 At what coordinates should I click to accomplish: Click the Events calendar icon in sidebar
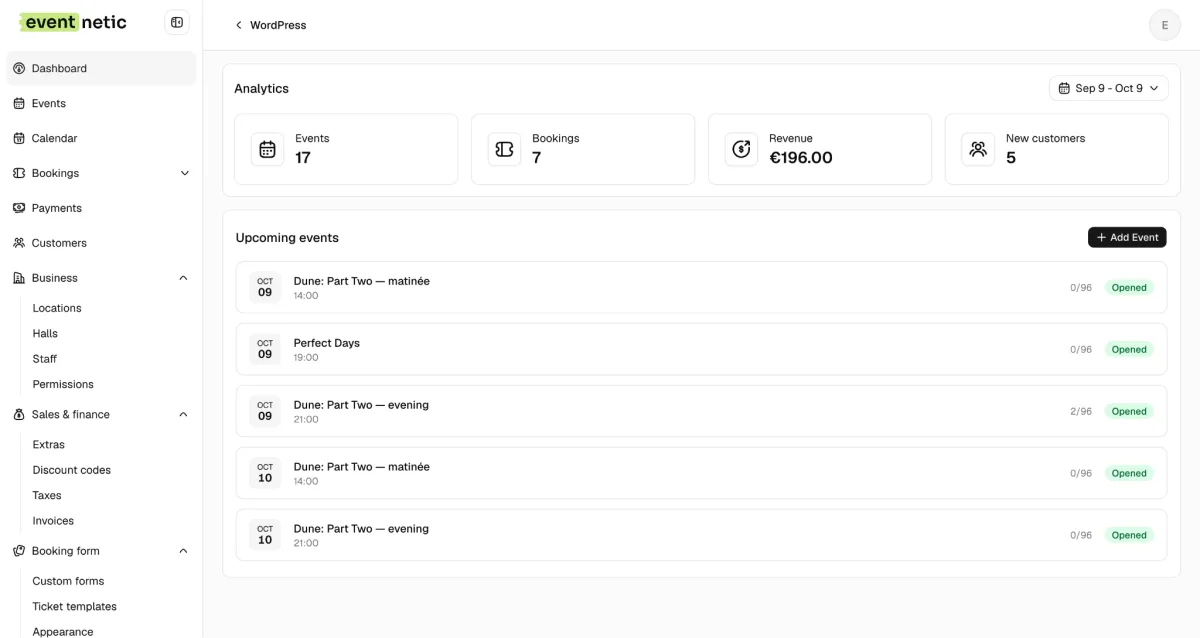click(x=19, y=103)
